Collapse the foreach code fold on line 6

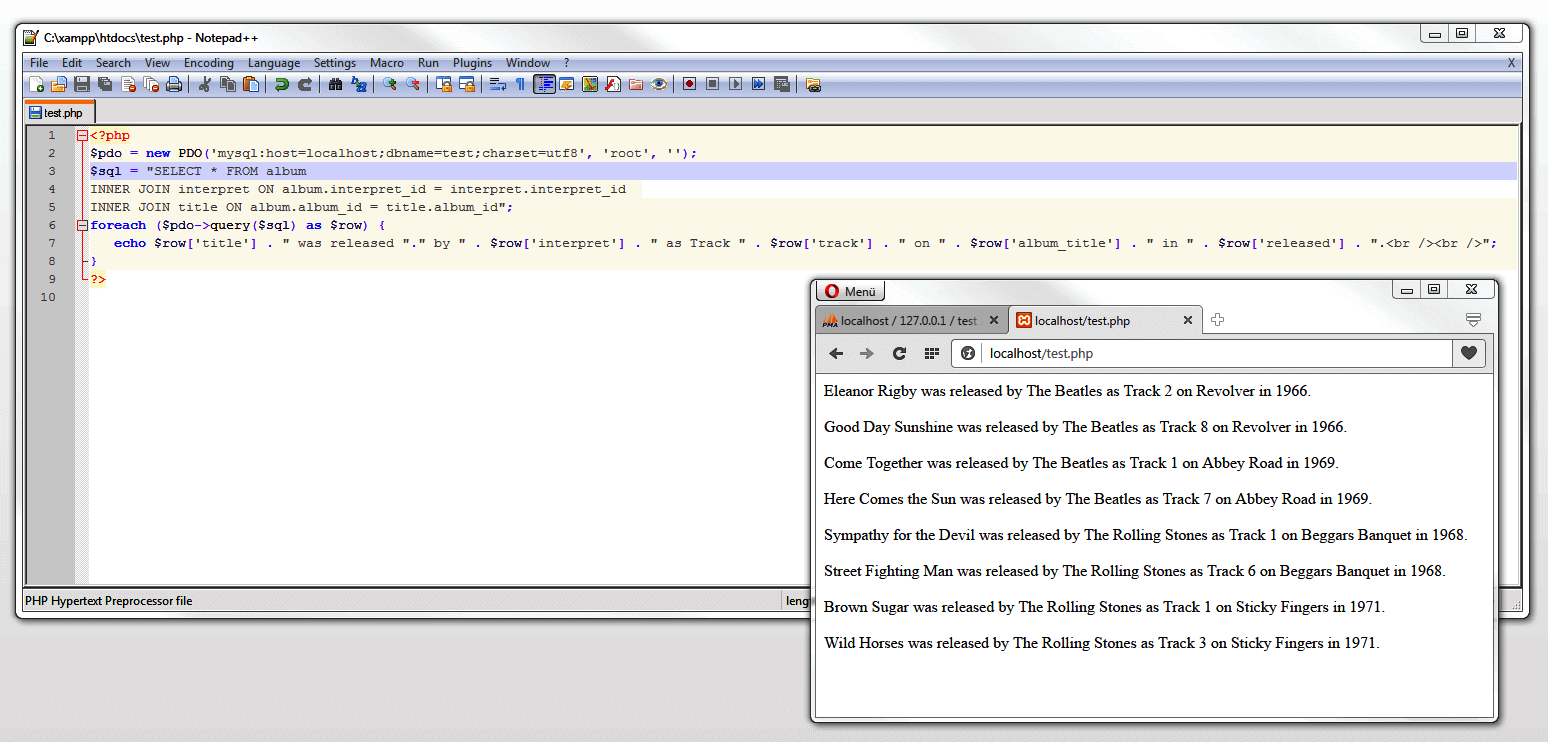(82, 224)
